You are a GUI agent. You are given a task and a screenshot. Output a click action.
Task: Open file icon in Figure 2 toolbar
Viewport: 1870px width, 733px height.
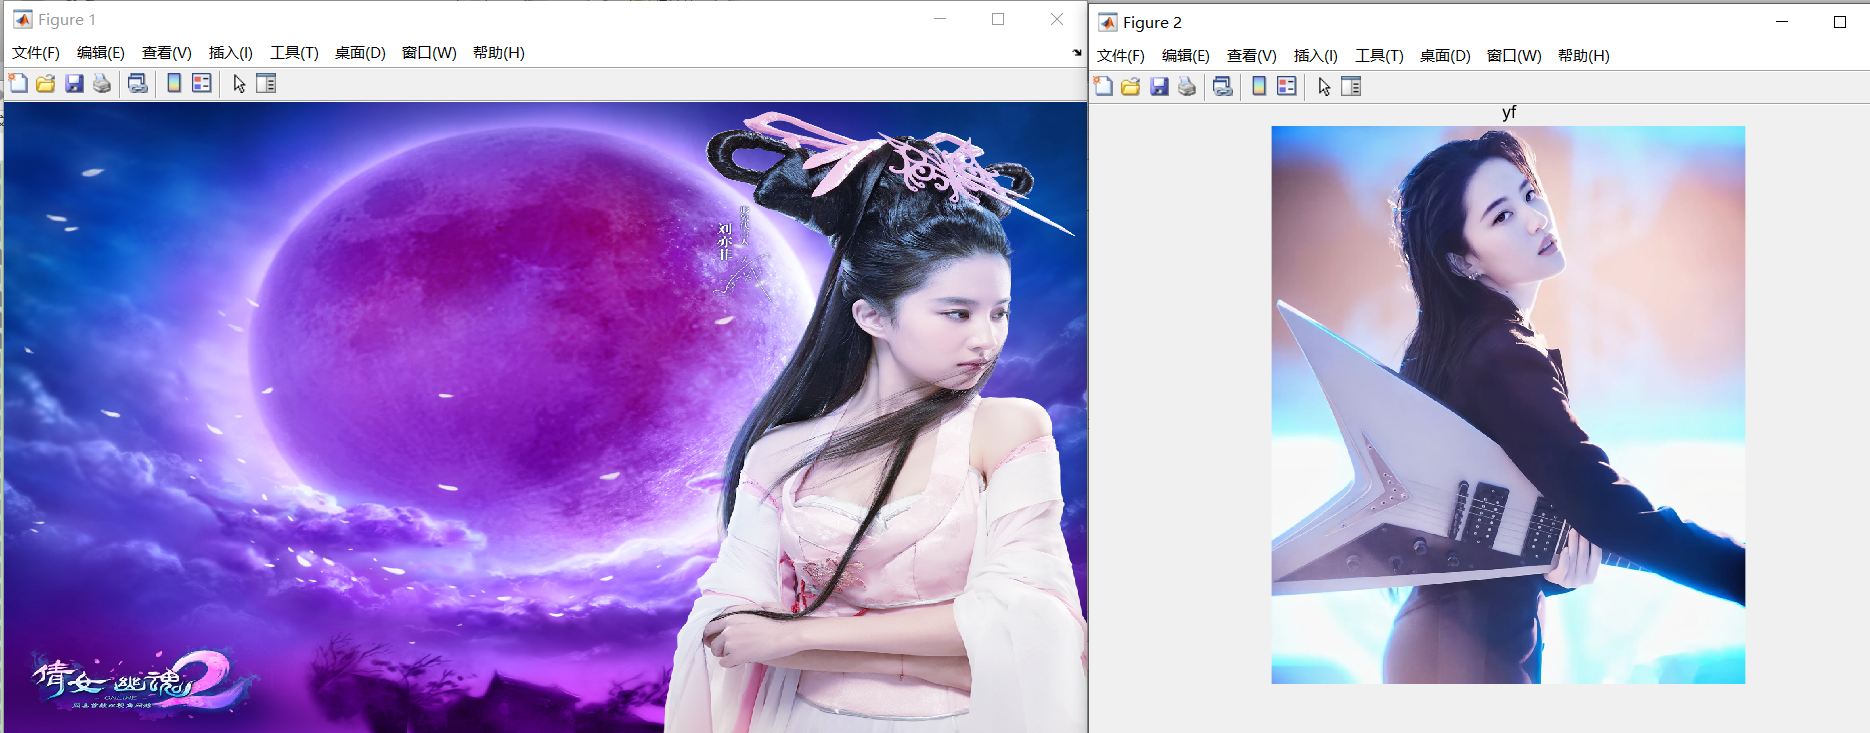(x=1131, y=86)
